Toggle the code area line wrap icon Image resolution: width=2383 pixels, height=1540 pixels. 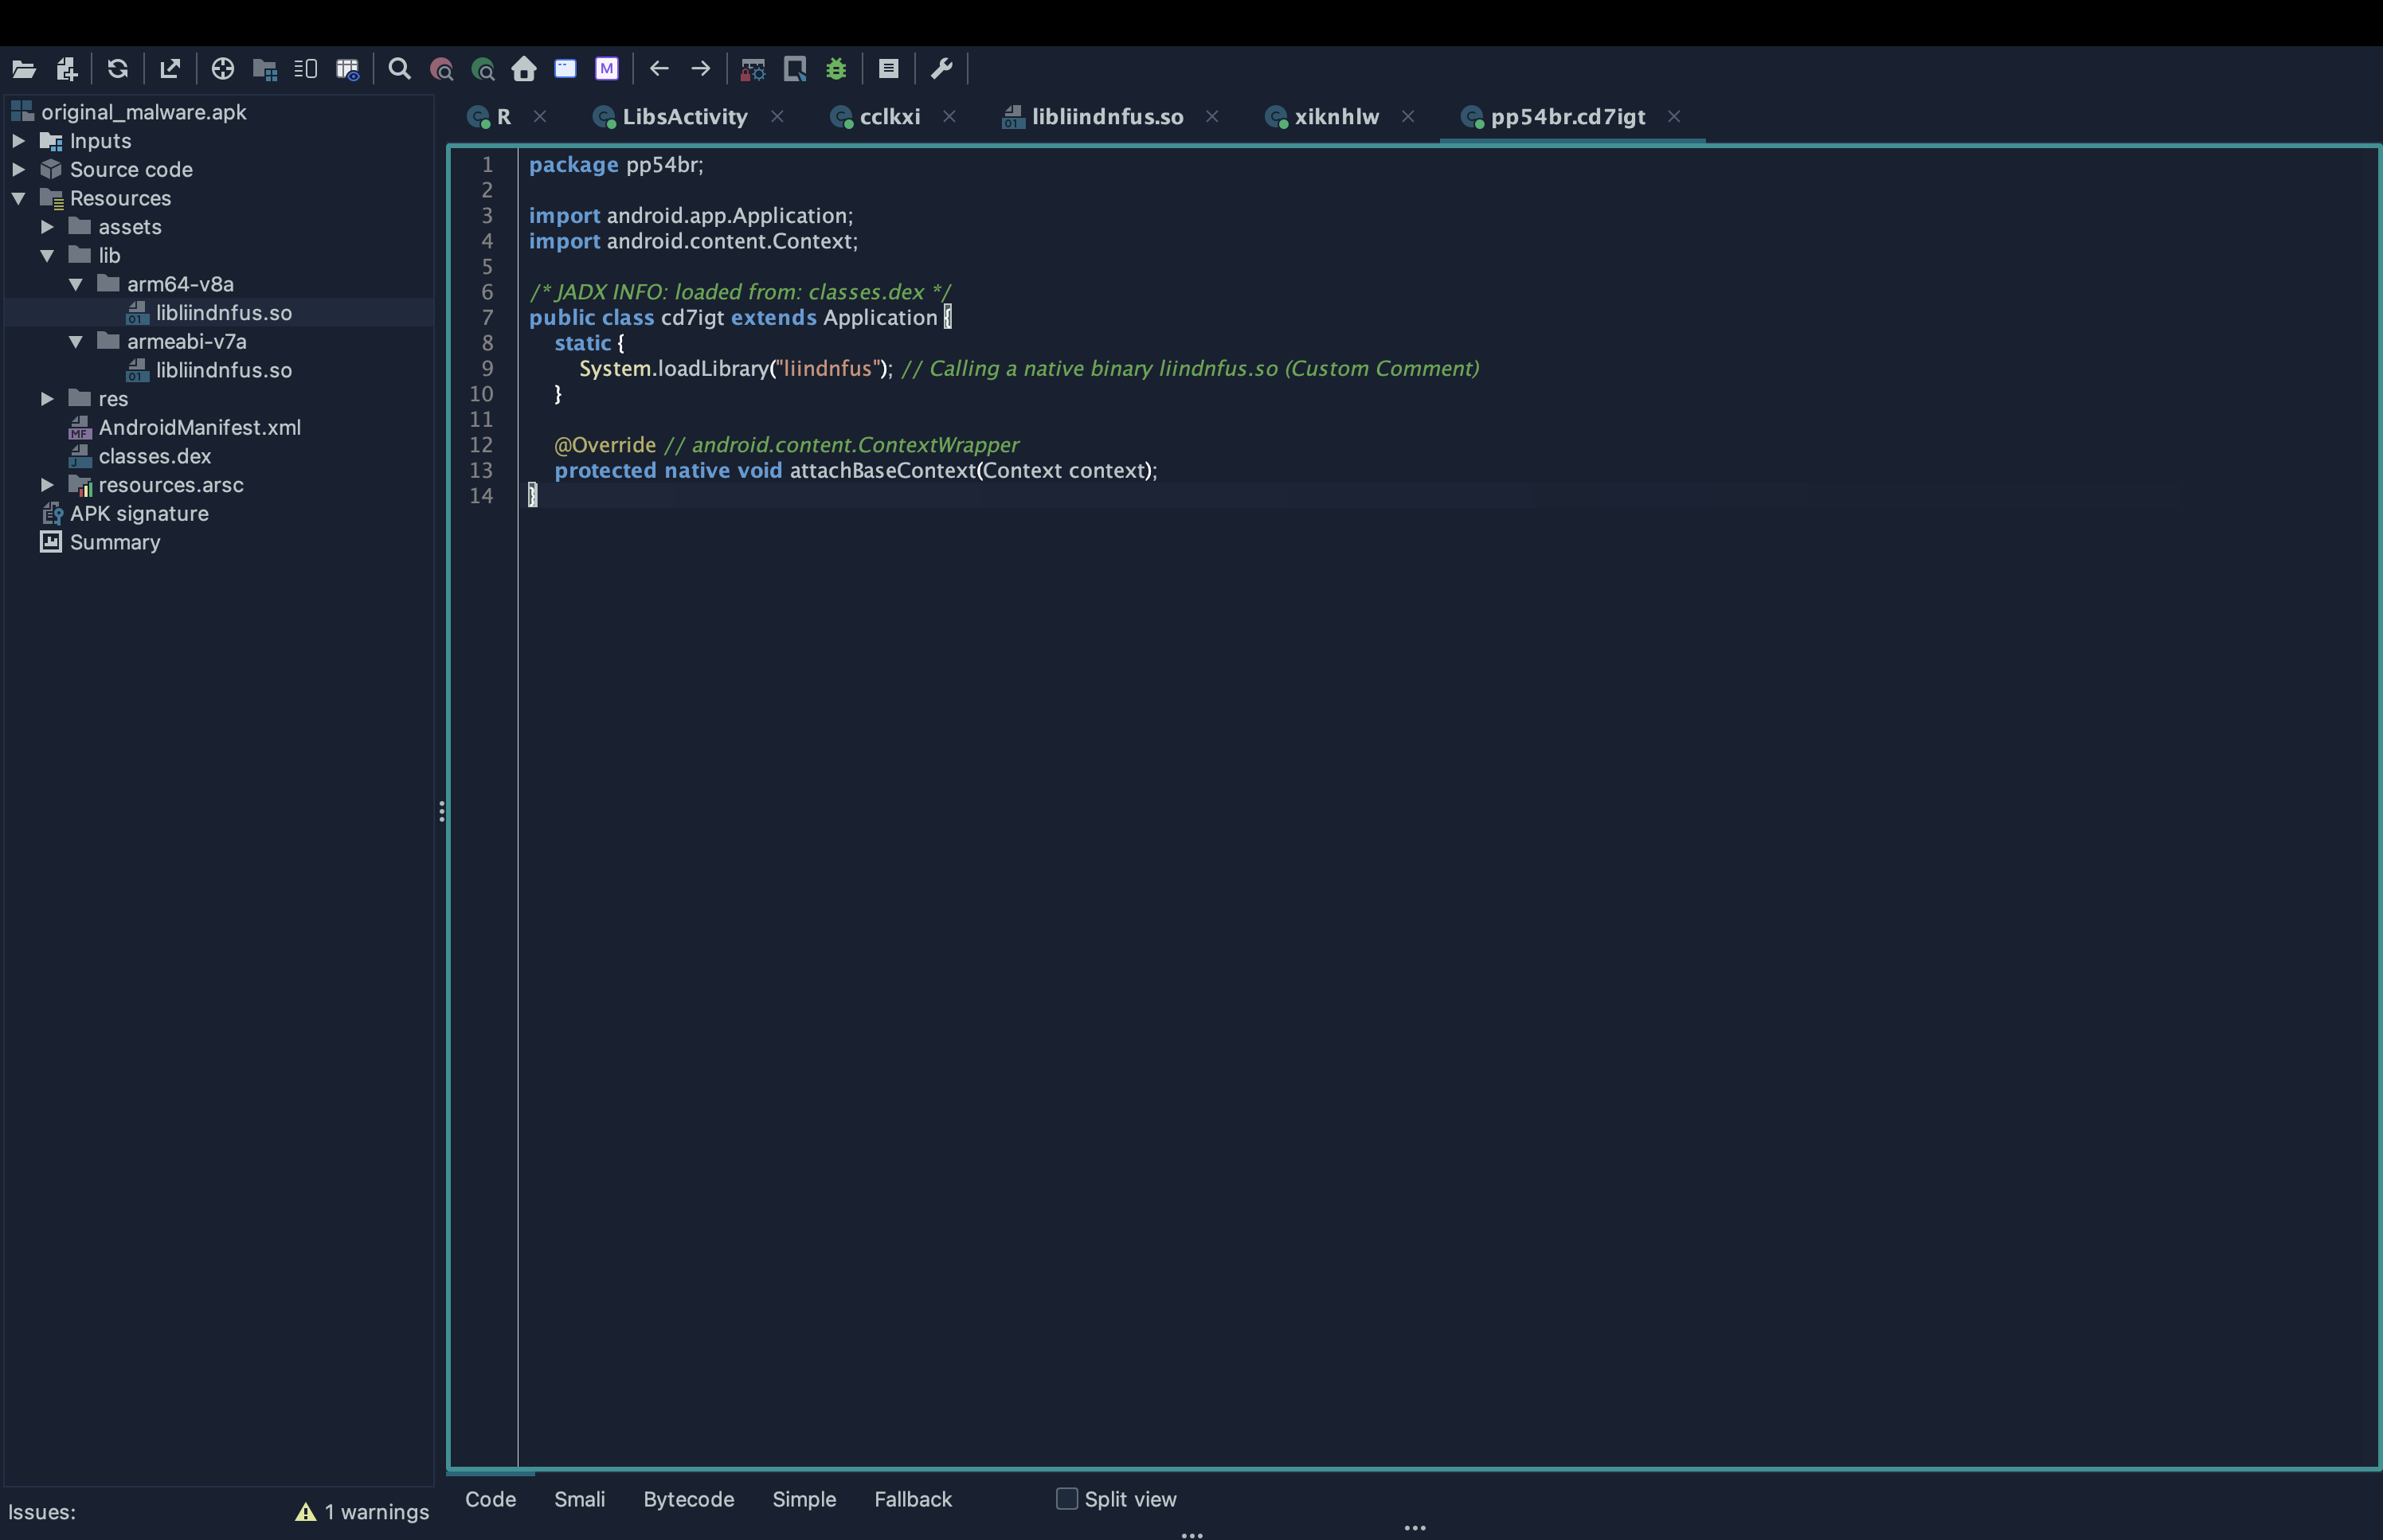point(306,69)
